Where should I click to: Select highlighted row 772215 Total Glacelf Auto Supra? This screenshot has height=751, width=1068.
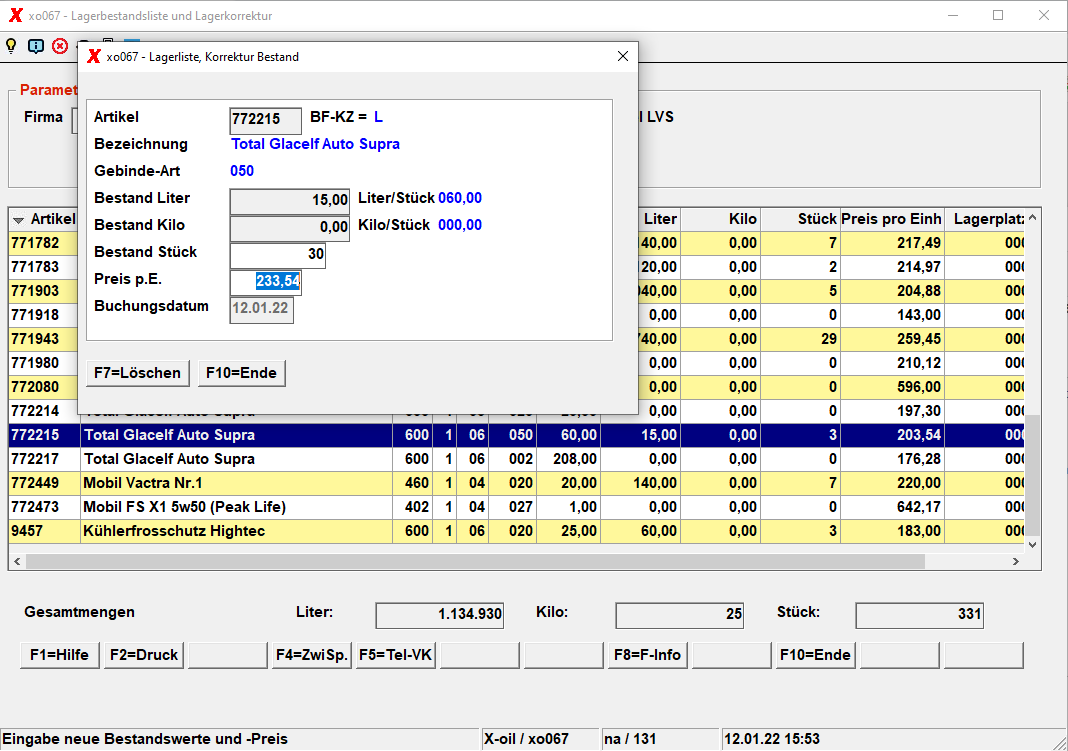(x=516, y=435)
